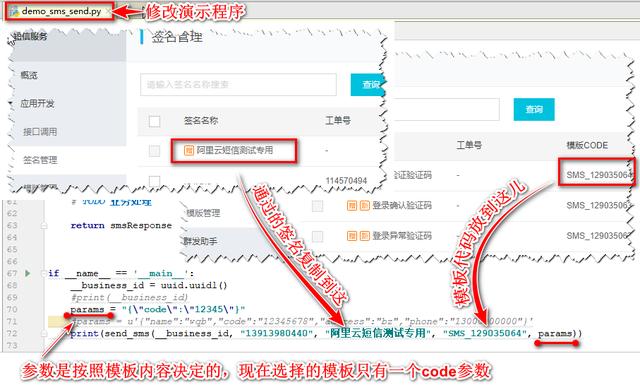Tick the checkbox for 登录异常验证码 template
This screenshot has height=385, width=640.
(x=317, y=236)
